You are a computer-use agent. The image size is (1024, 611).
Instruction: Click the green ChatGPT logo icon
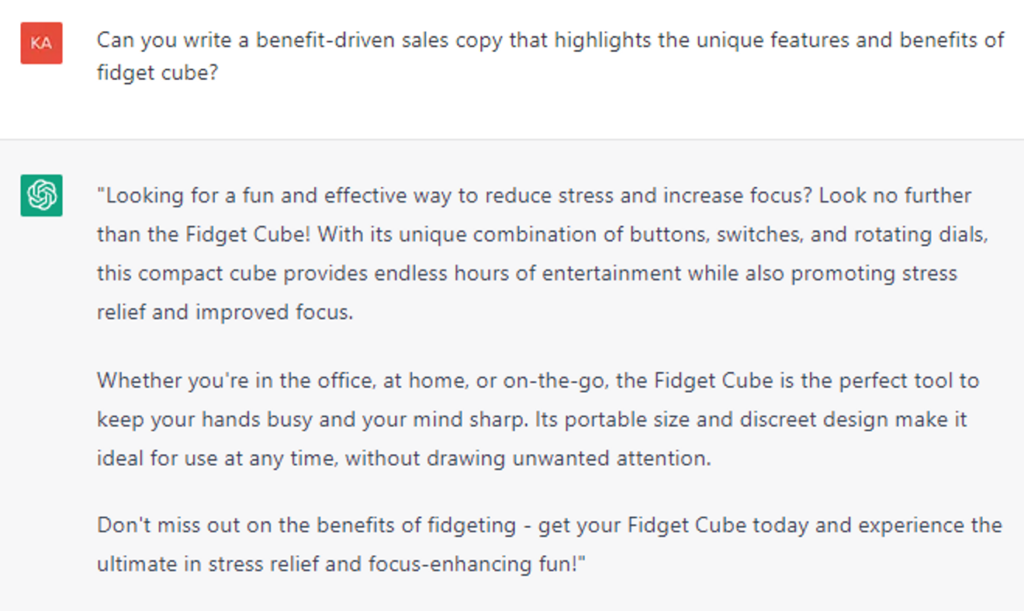pyautogui.click(x=41, y=195)
